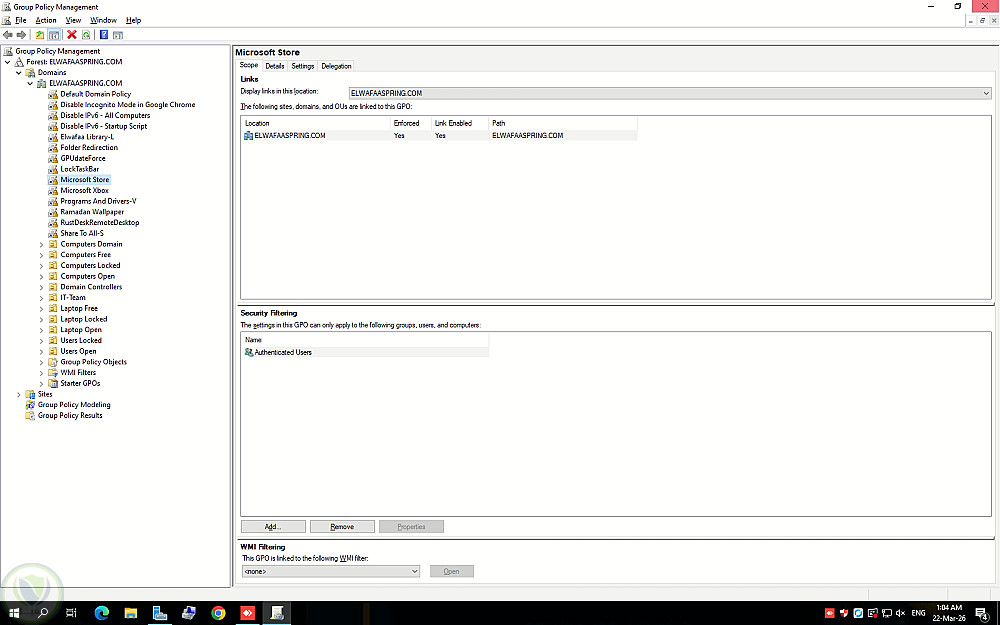Toggle the action pane toolbar icon
The width and height of the screenshot is (1000, 625).
pyautogui.click(x=118, y=35)
